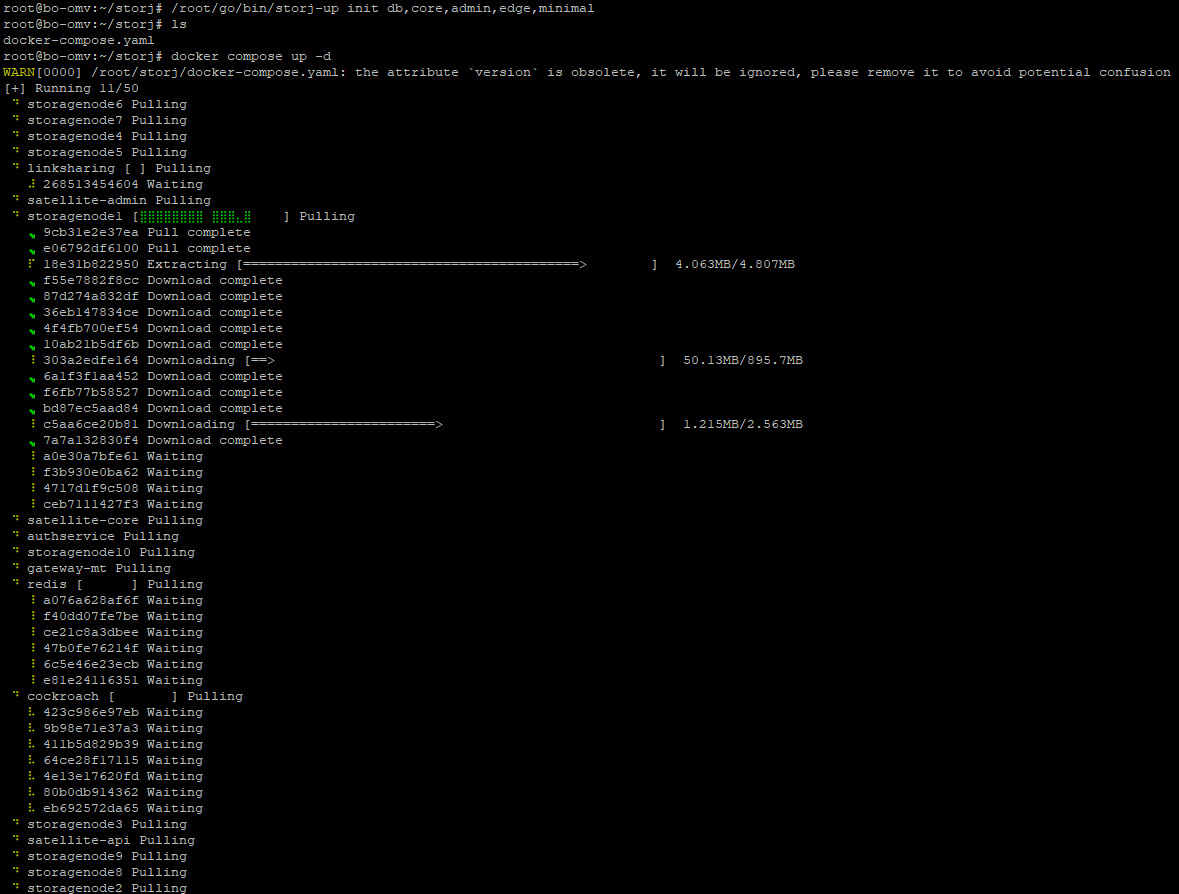Click the checkmark next to f55e7882f8cc
The height and width of the screenshot is (894, 1179).
[33, 282]
